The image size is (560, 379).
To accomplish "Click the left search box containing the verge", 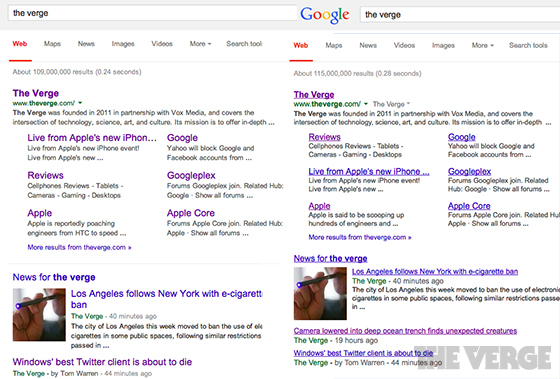I will coord(152,13).
